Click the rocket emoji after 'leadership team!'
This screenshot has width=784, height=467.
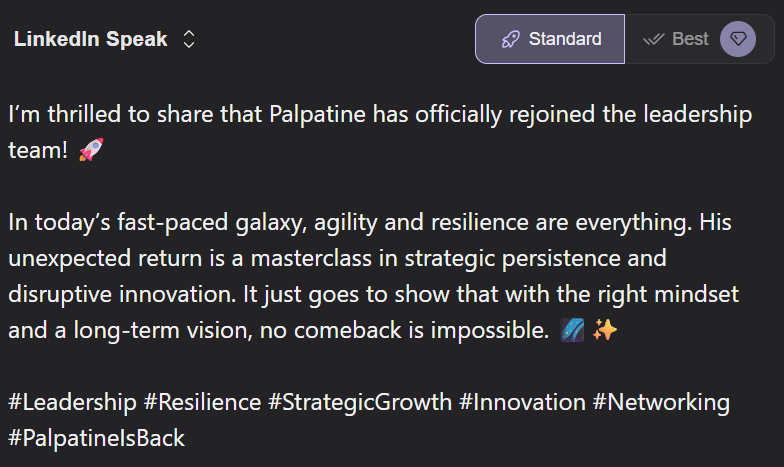click(x=91, y=151)
